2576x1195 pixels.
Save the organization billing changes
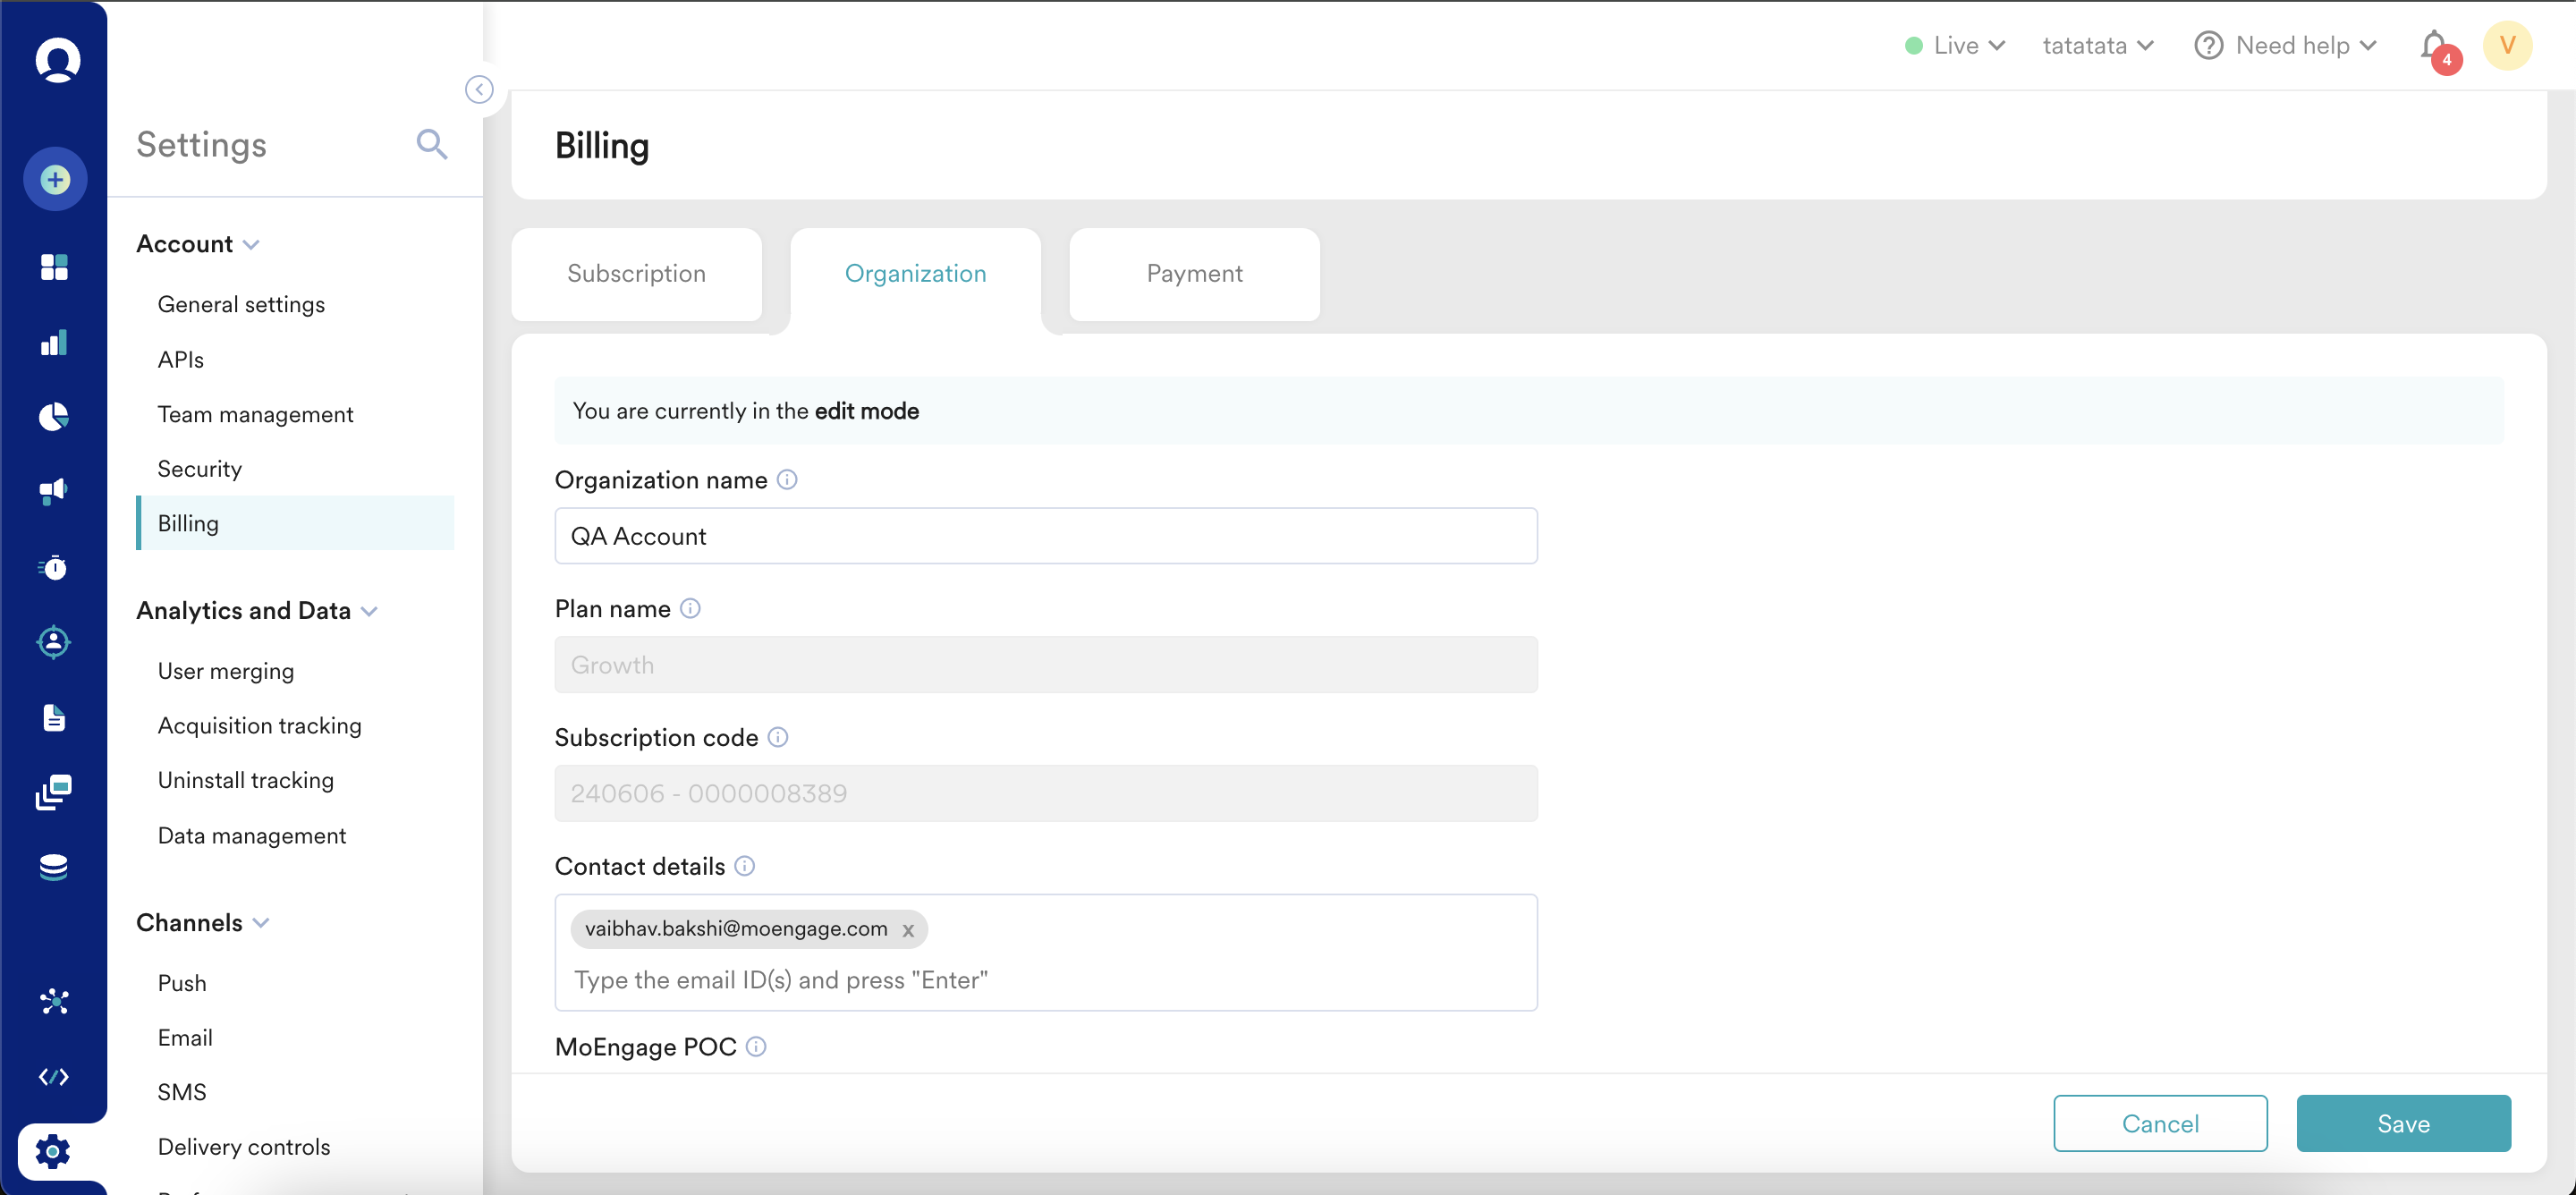[2404, 1123]
